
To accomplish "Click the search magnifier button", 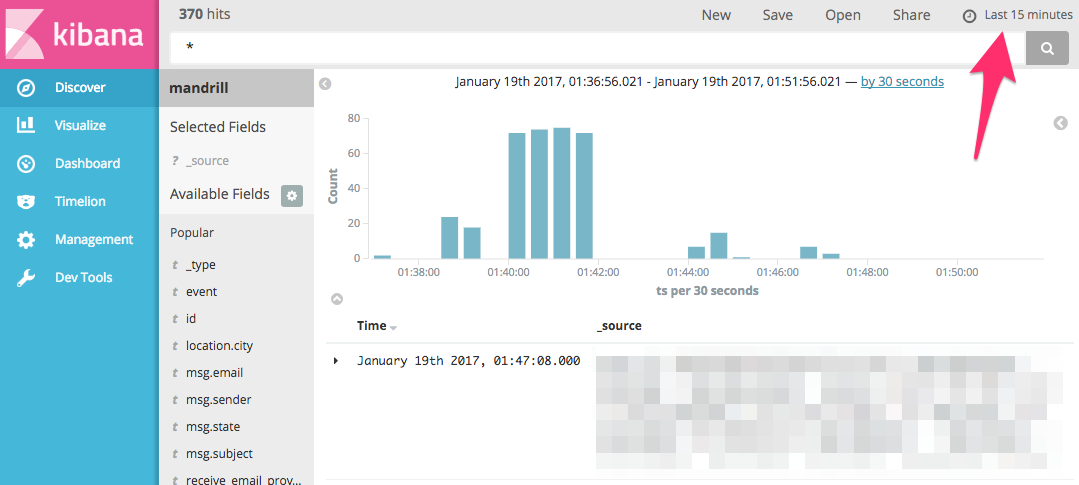I will click(1047, 48).
